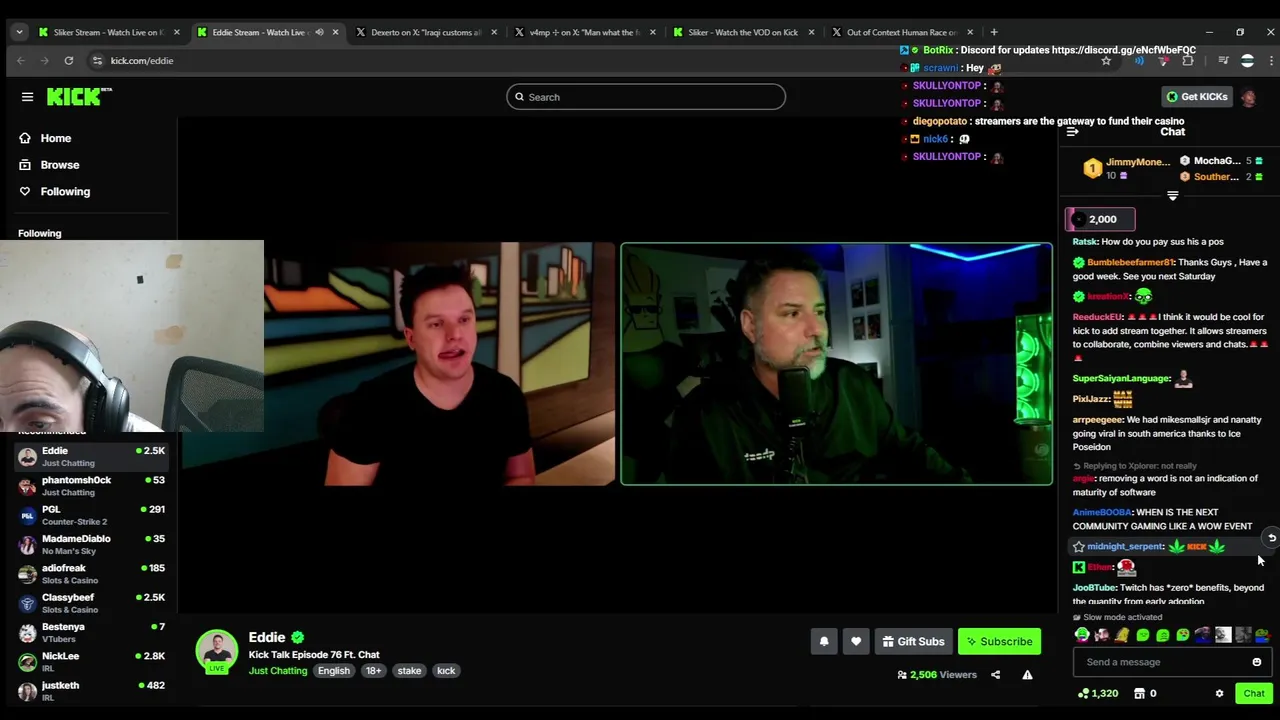Collapse the chat panel arrow icon
The image size is (1280, 720).
click(x=1072, y=132)
